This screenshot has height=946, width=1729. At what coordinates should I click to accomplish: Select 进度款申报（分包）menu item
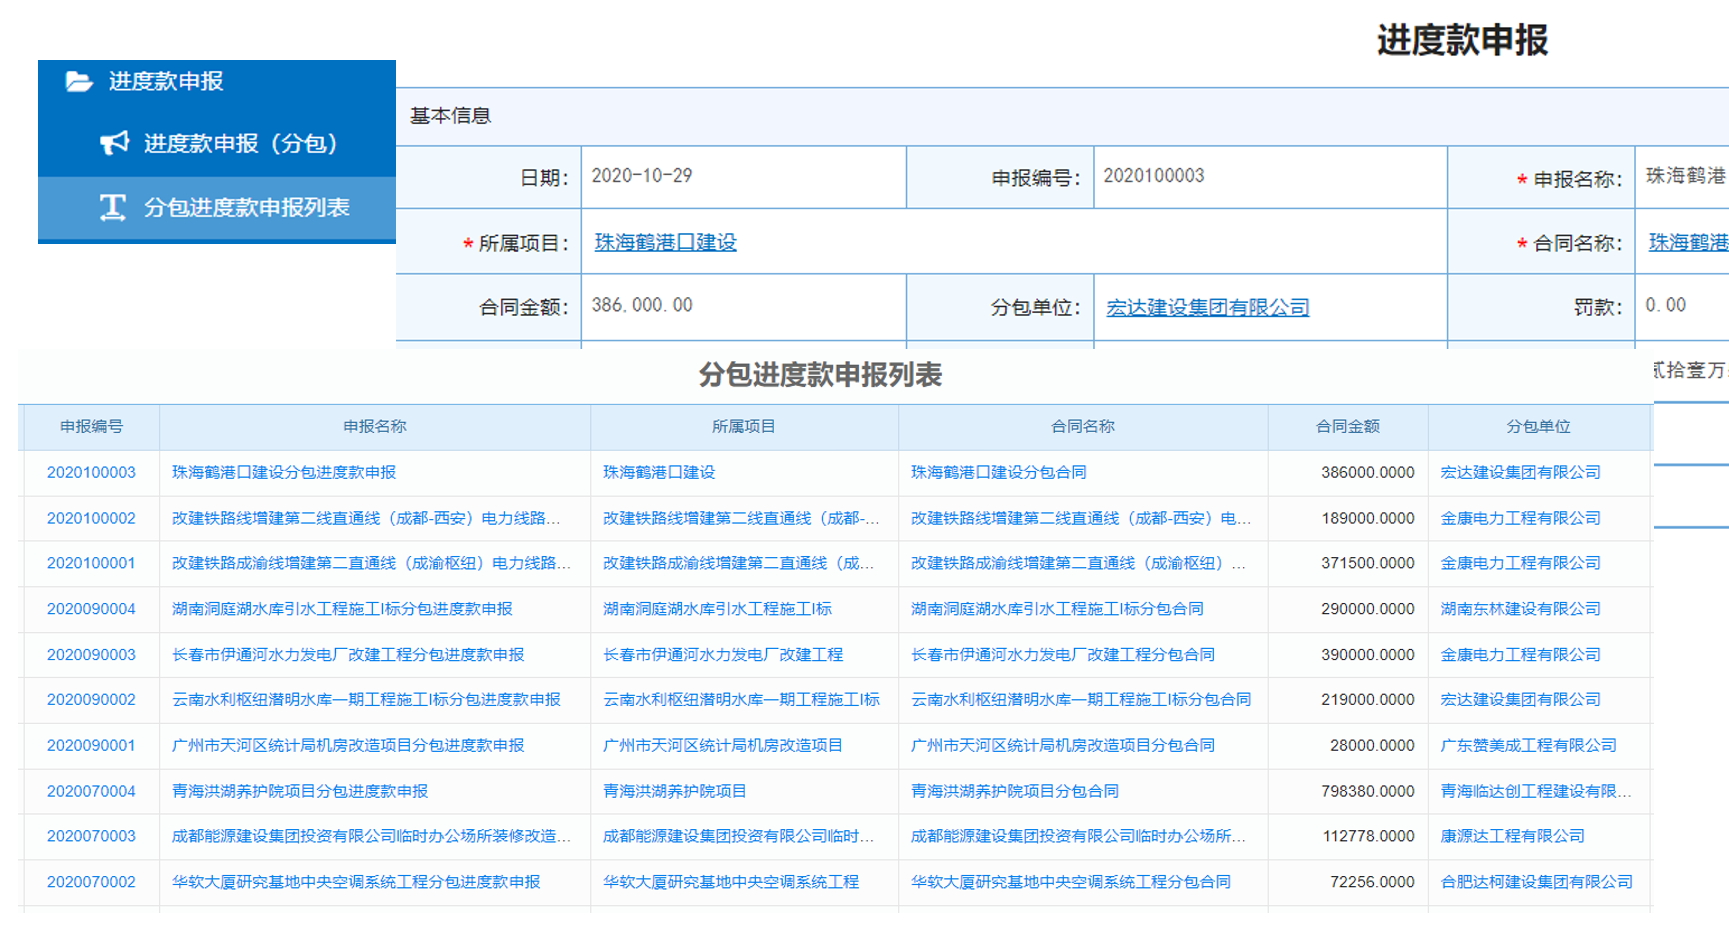coord(217,143)
